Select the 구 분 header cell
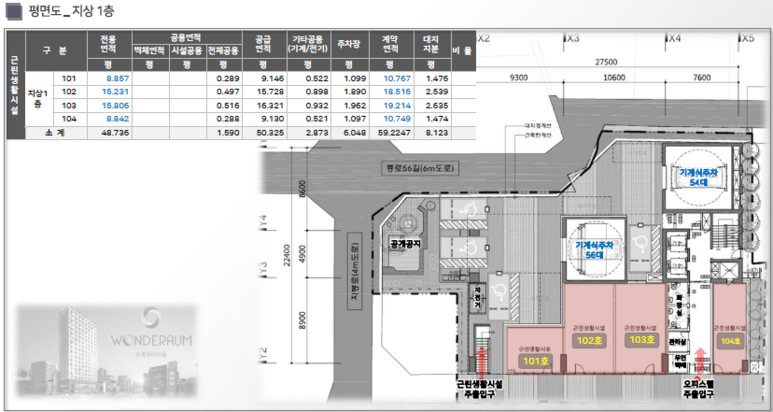773x412 pixels. coord(56,51)
